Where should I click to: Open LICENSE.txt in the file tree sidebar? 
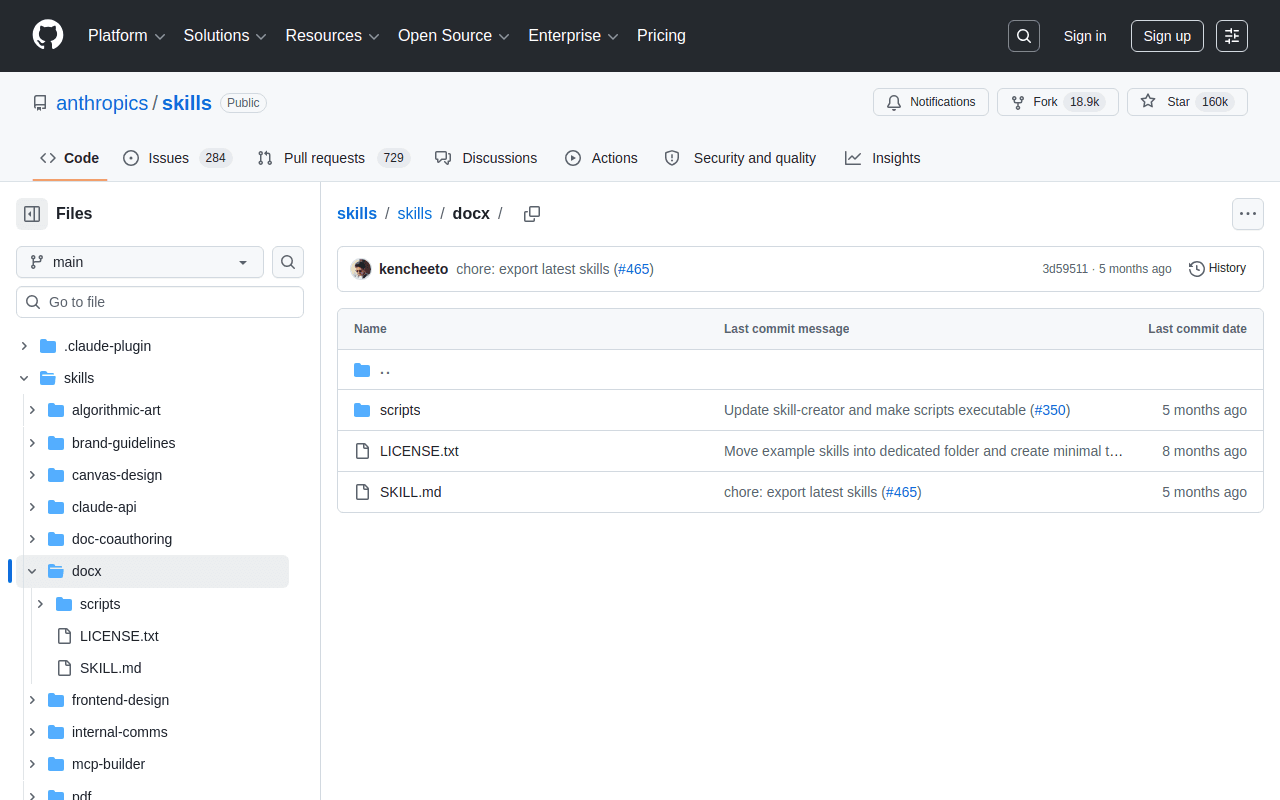coord(119,636)
